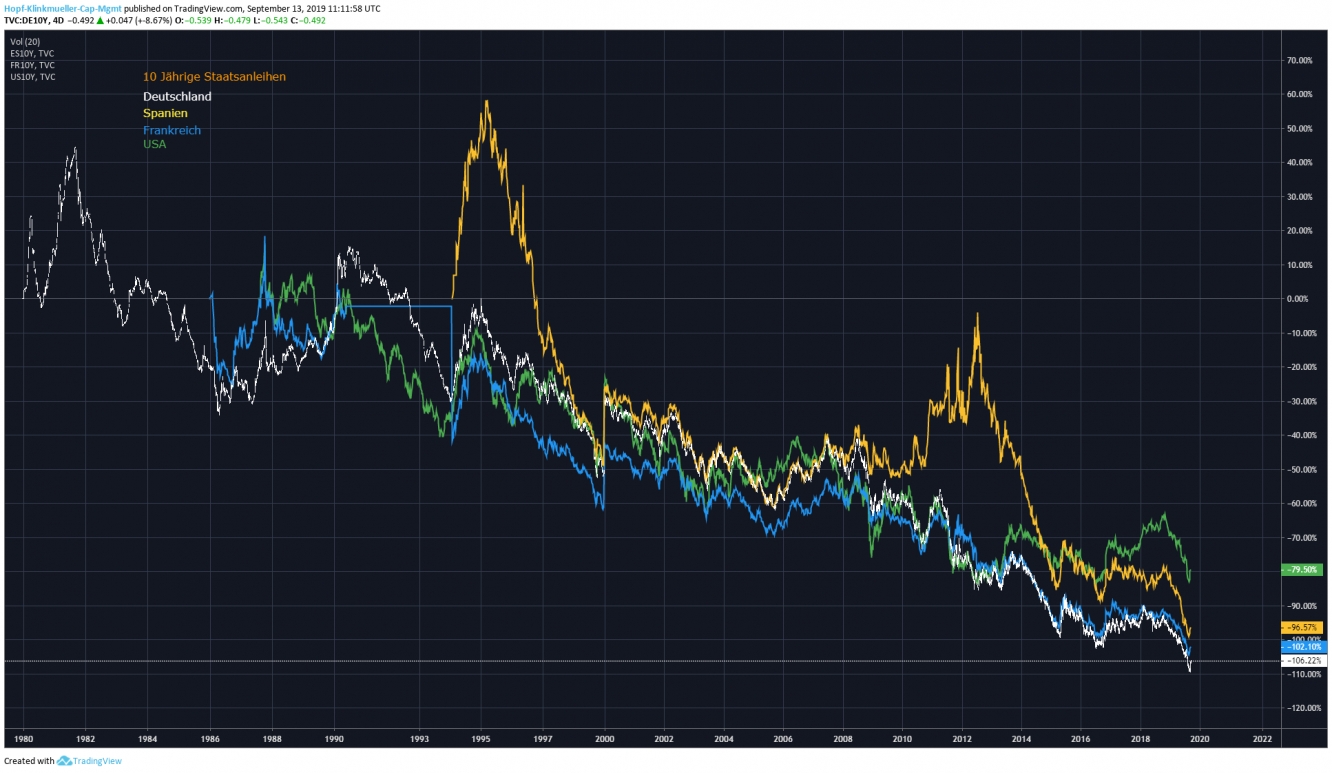Click the -110.00% price axis label
The image size is (1332, 773).
[1302, 674]
